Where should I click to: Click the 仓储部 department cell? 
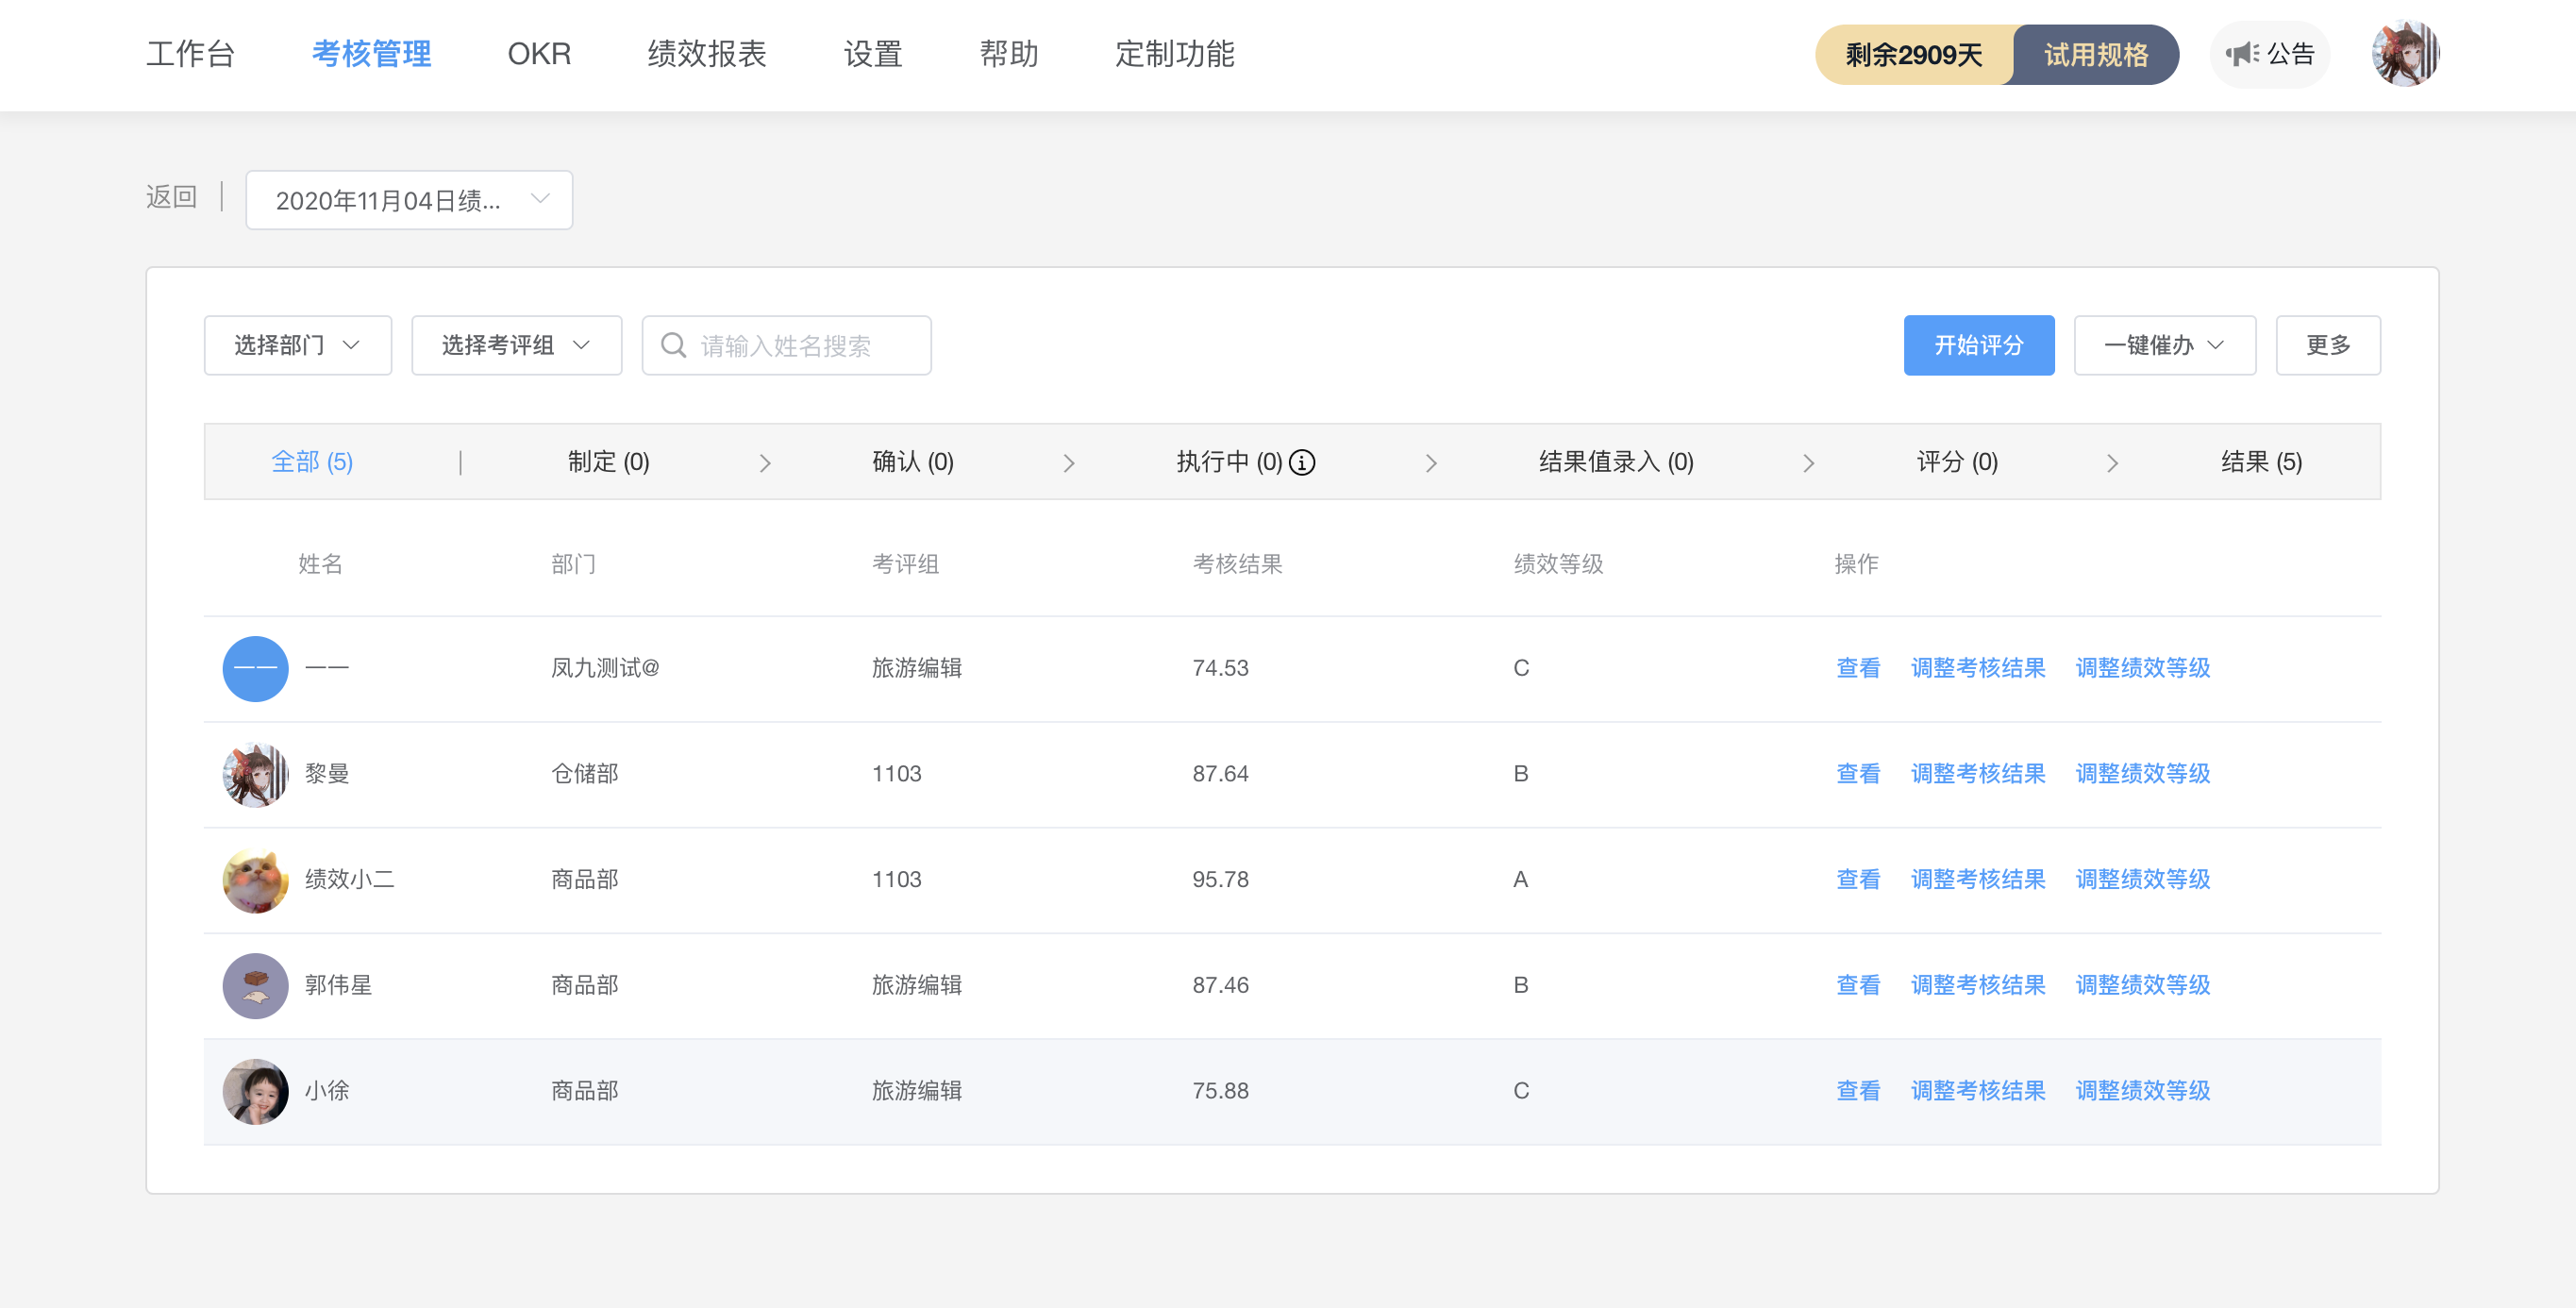pyautogui.click(x=585, y=774)
